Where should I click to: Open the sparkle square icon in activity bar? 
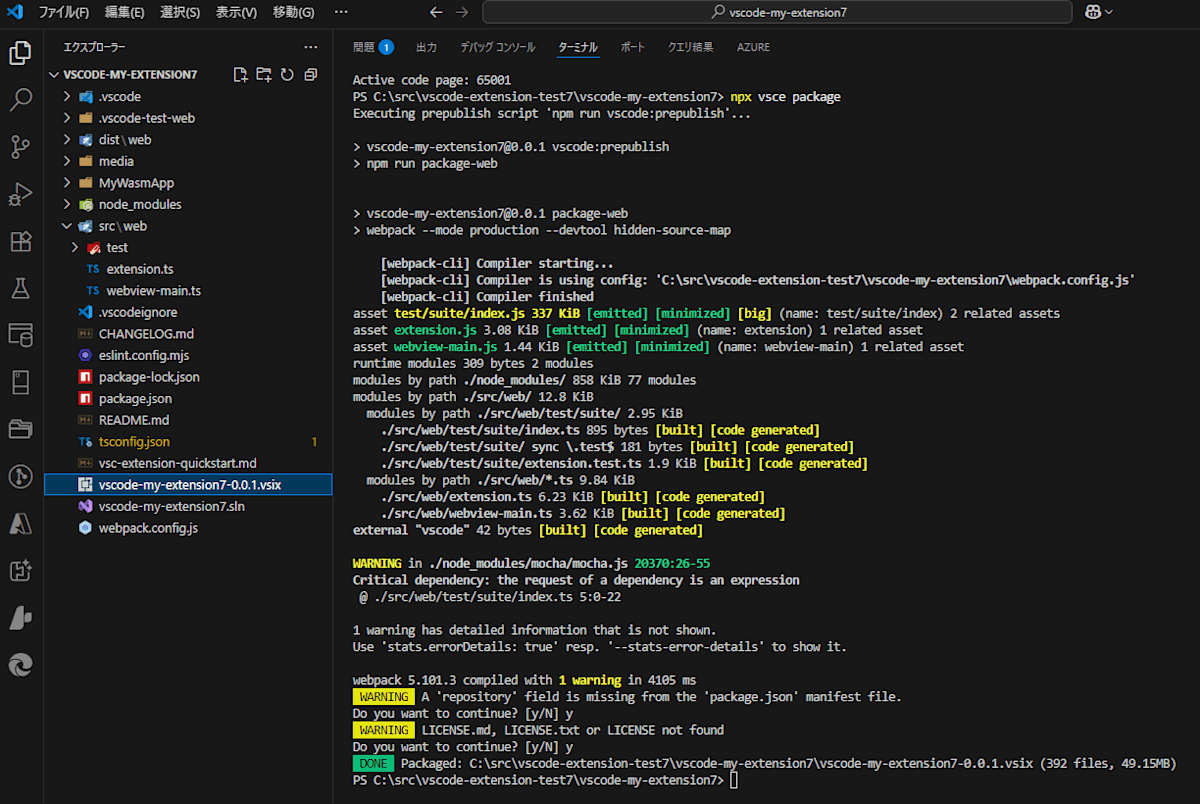pos(21,570)
